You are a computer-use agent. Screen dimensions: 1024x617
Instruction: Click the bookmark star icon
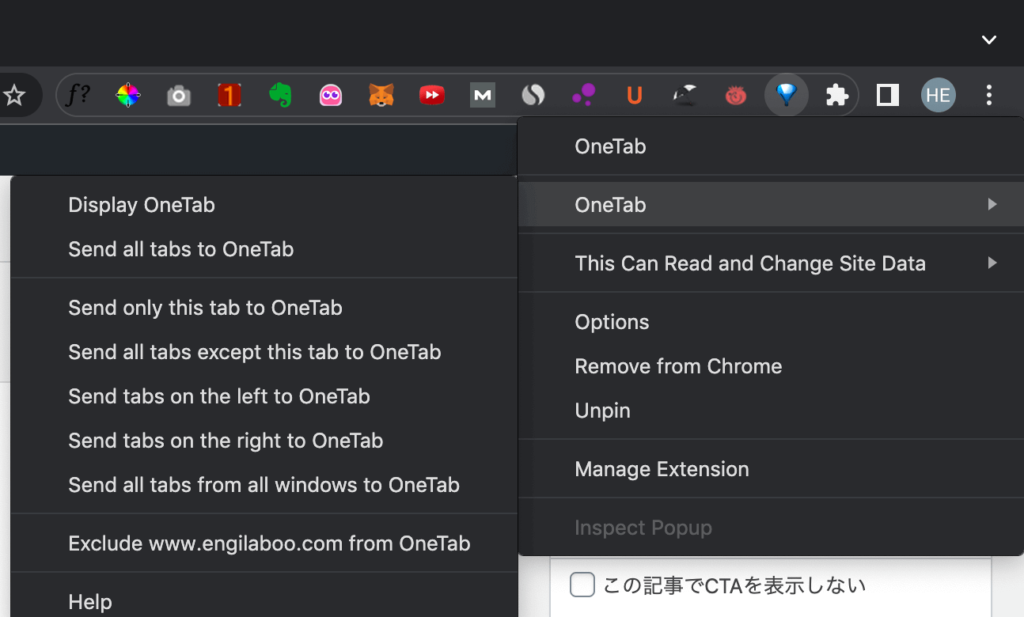point(16,95)
